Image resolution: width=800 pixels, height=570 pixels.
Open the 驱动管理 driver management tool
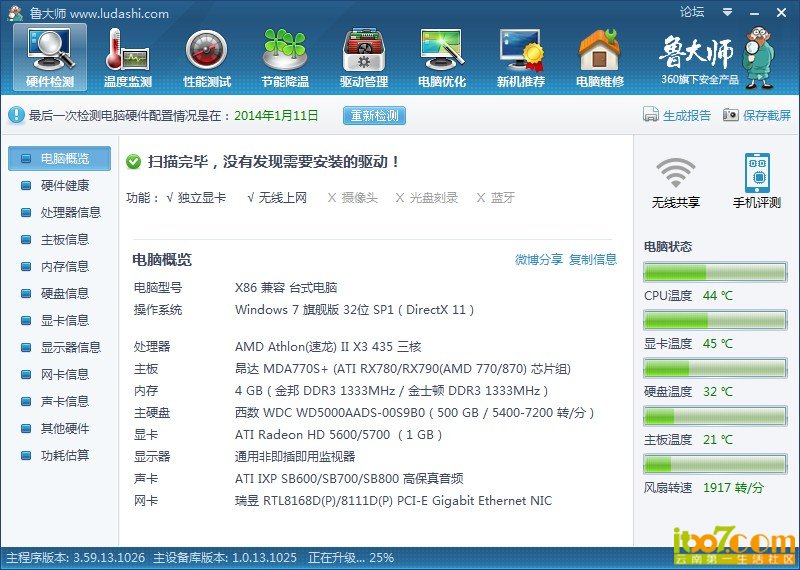click(x=364, y=57)
